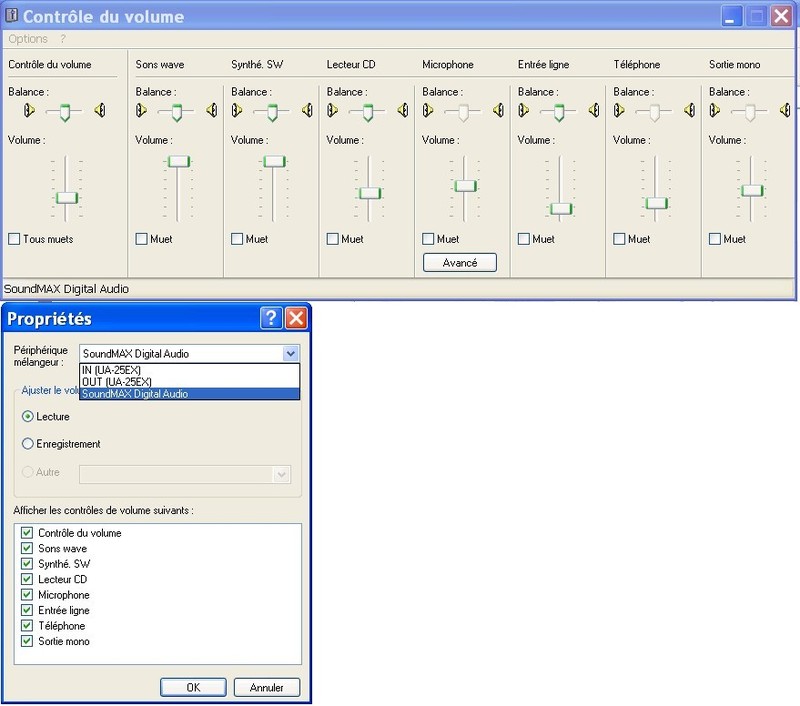
Task: Open the Options menu
Action: 28,39
